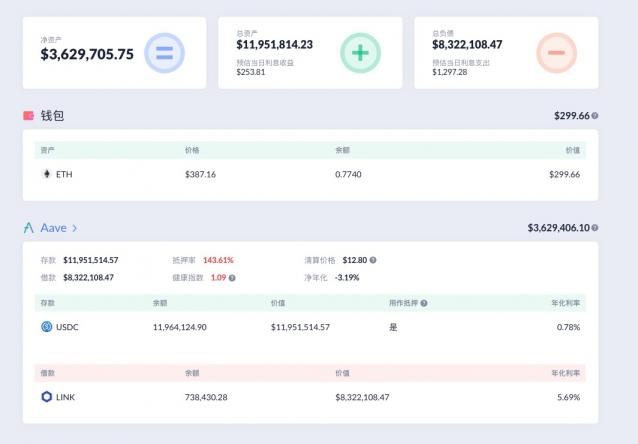Click the ETH asset name

64,174
